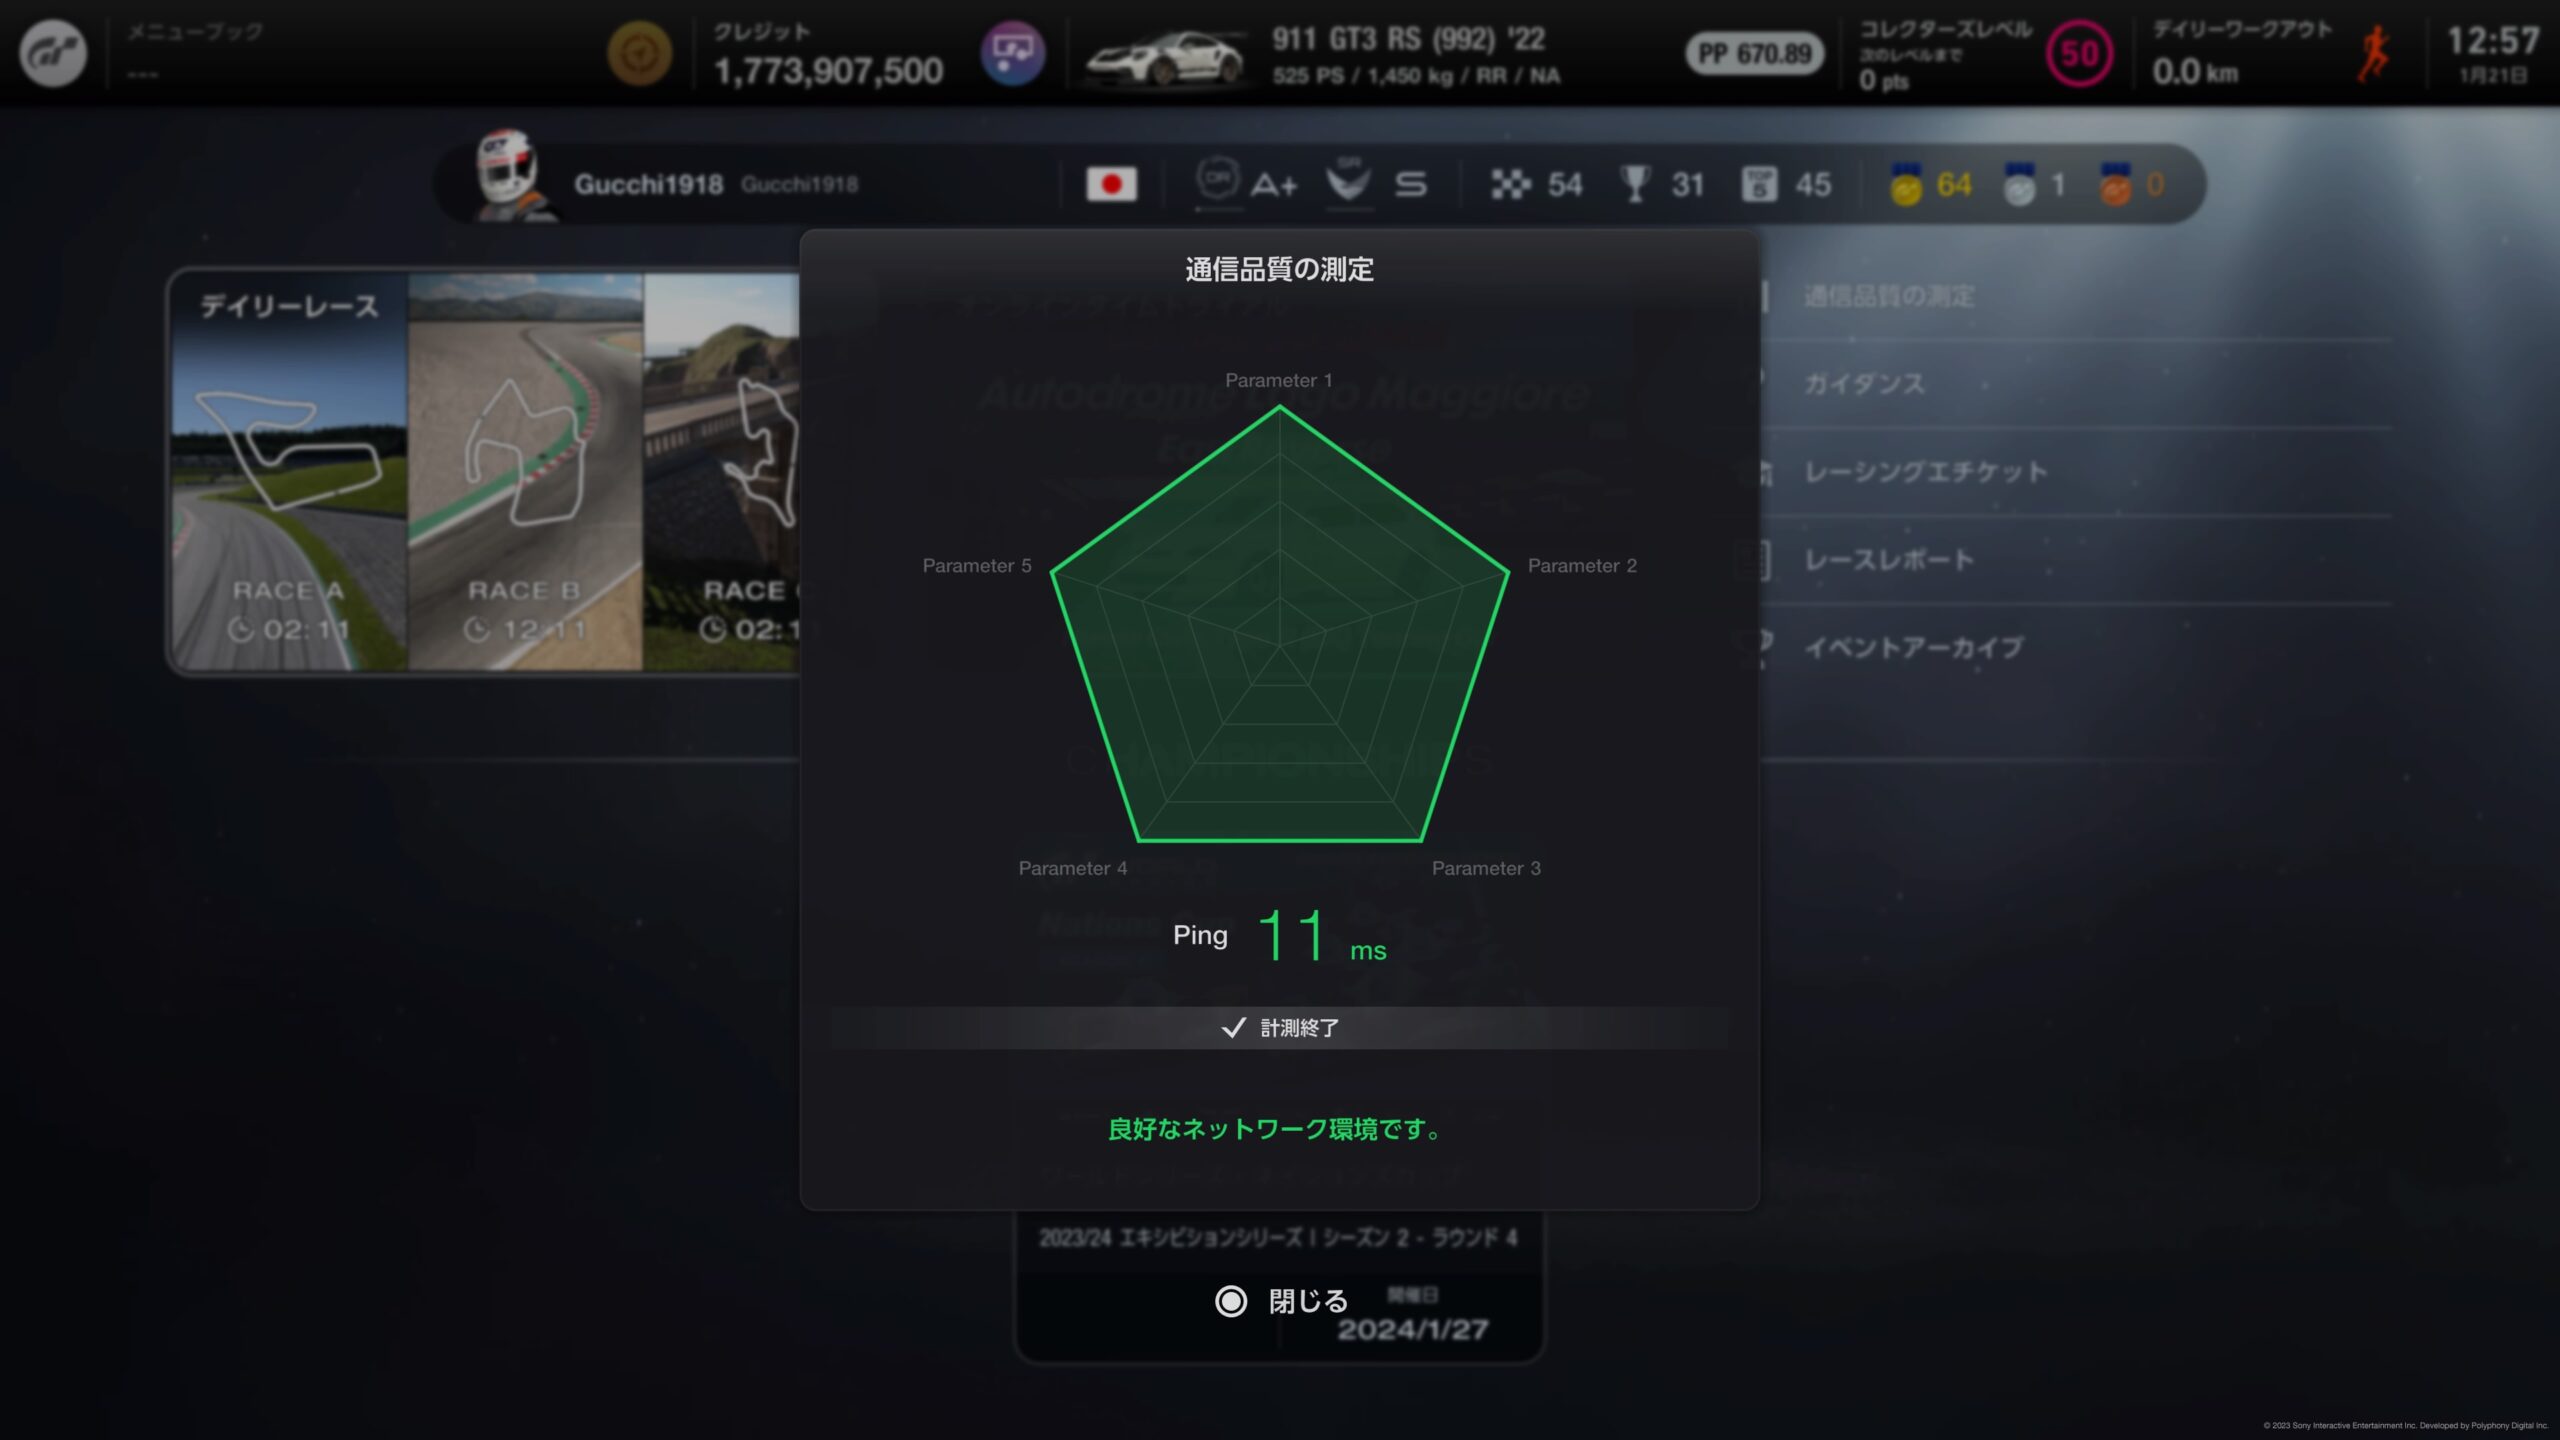2560x1440 pixels.
Task: Click the 計測終了 status bar
Action: click(1279, 1028)
